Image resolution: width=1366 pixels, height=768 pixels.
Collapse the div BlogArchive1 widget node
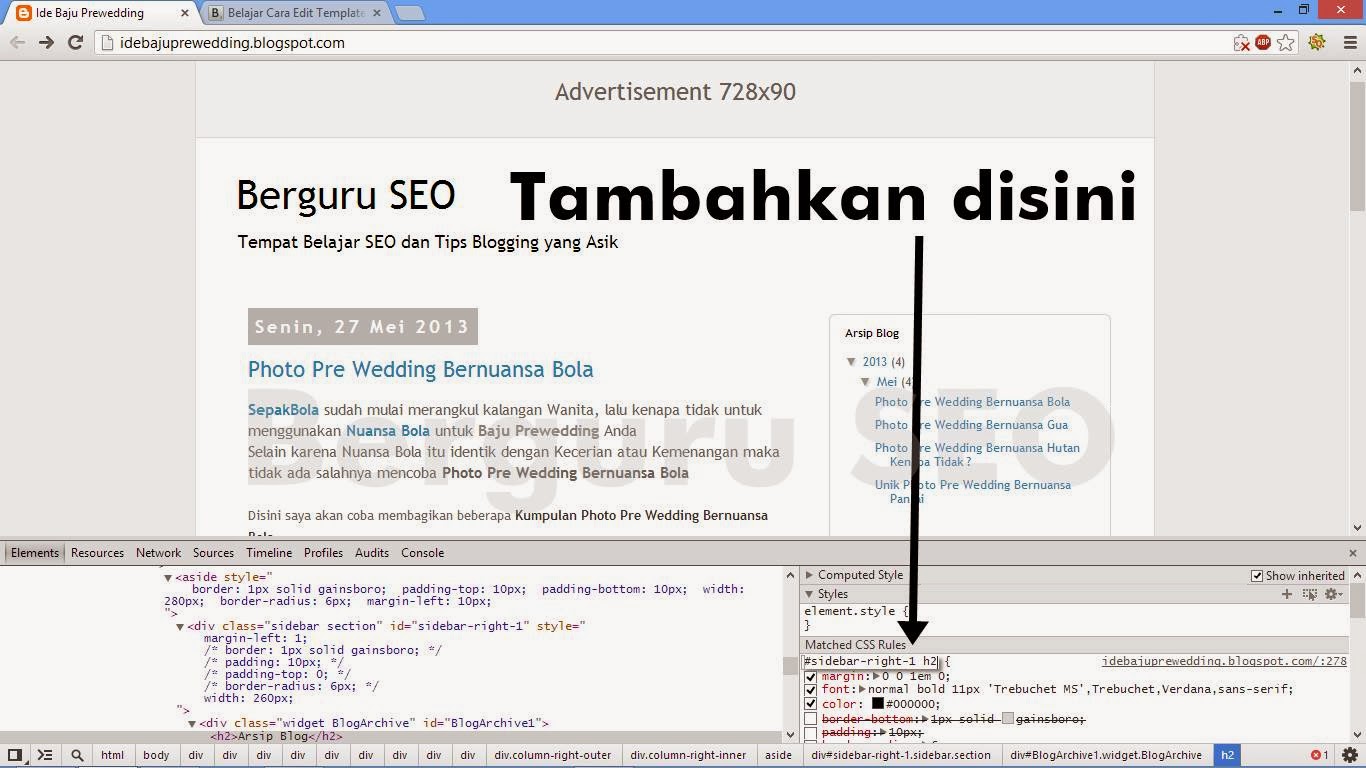point(192,723)
